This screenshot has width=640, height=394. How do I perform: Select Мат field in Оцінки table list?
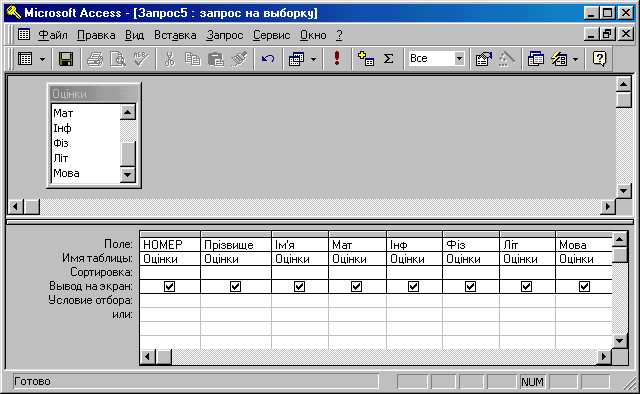tap(86, 113)
